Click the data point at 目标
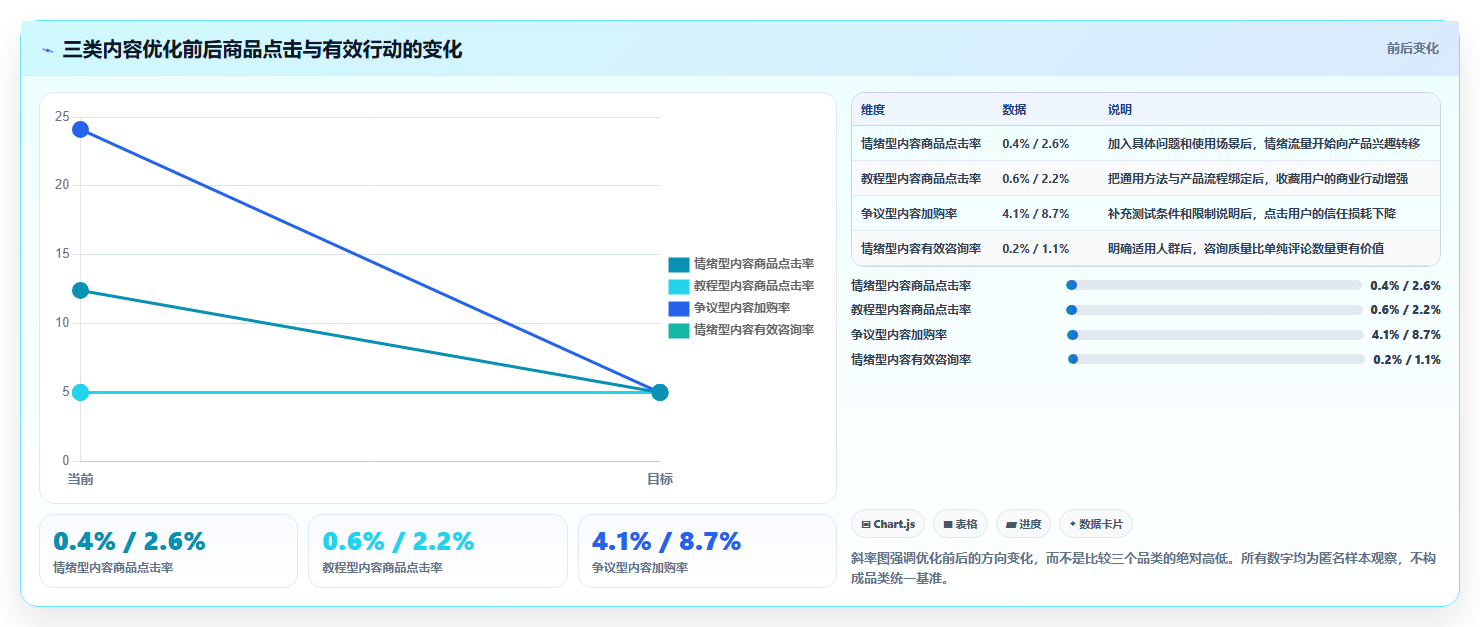This screenshot has height=627, width=1480. click(x=660, y=392)
